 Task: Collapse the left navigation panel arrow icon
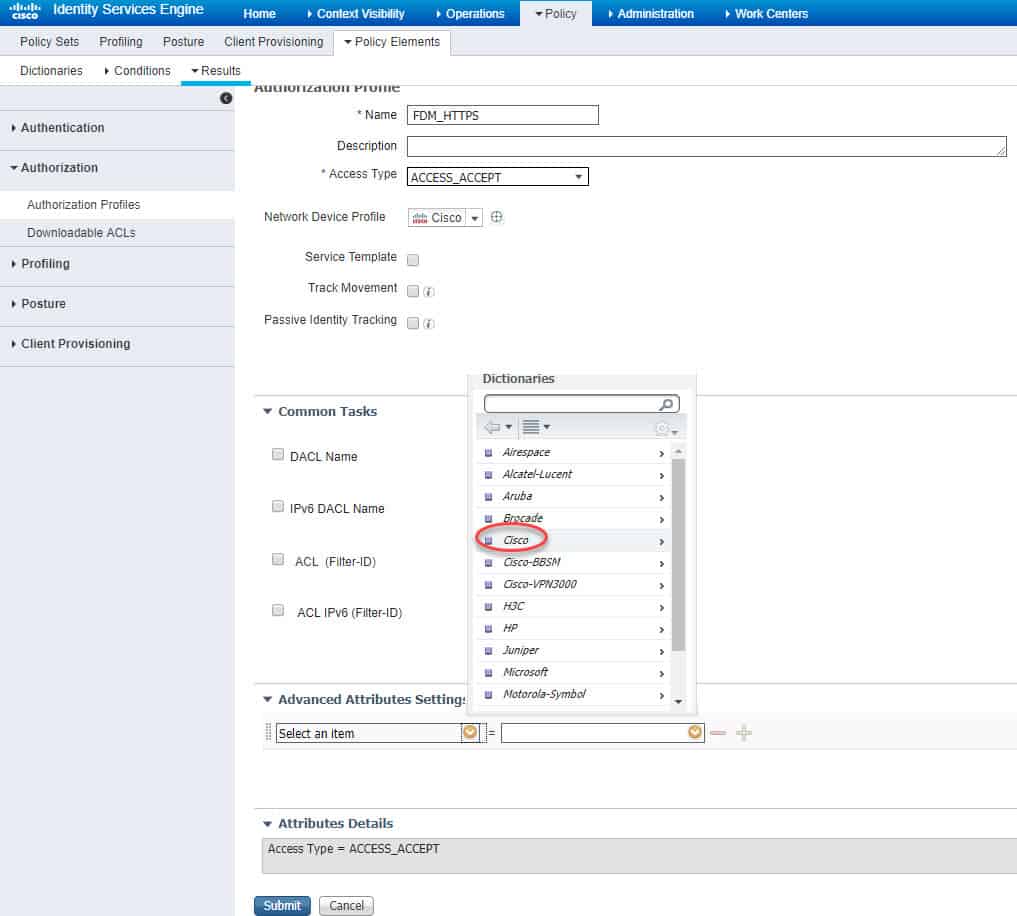226,98
